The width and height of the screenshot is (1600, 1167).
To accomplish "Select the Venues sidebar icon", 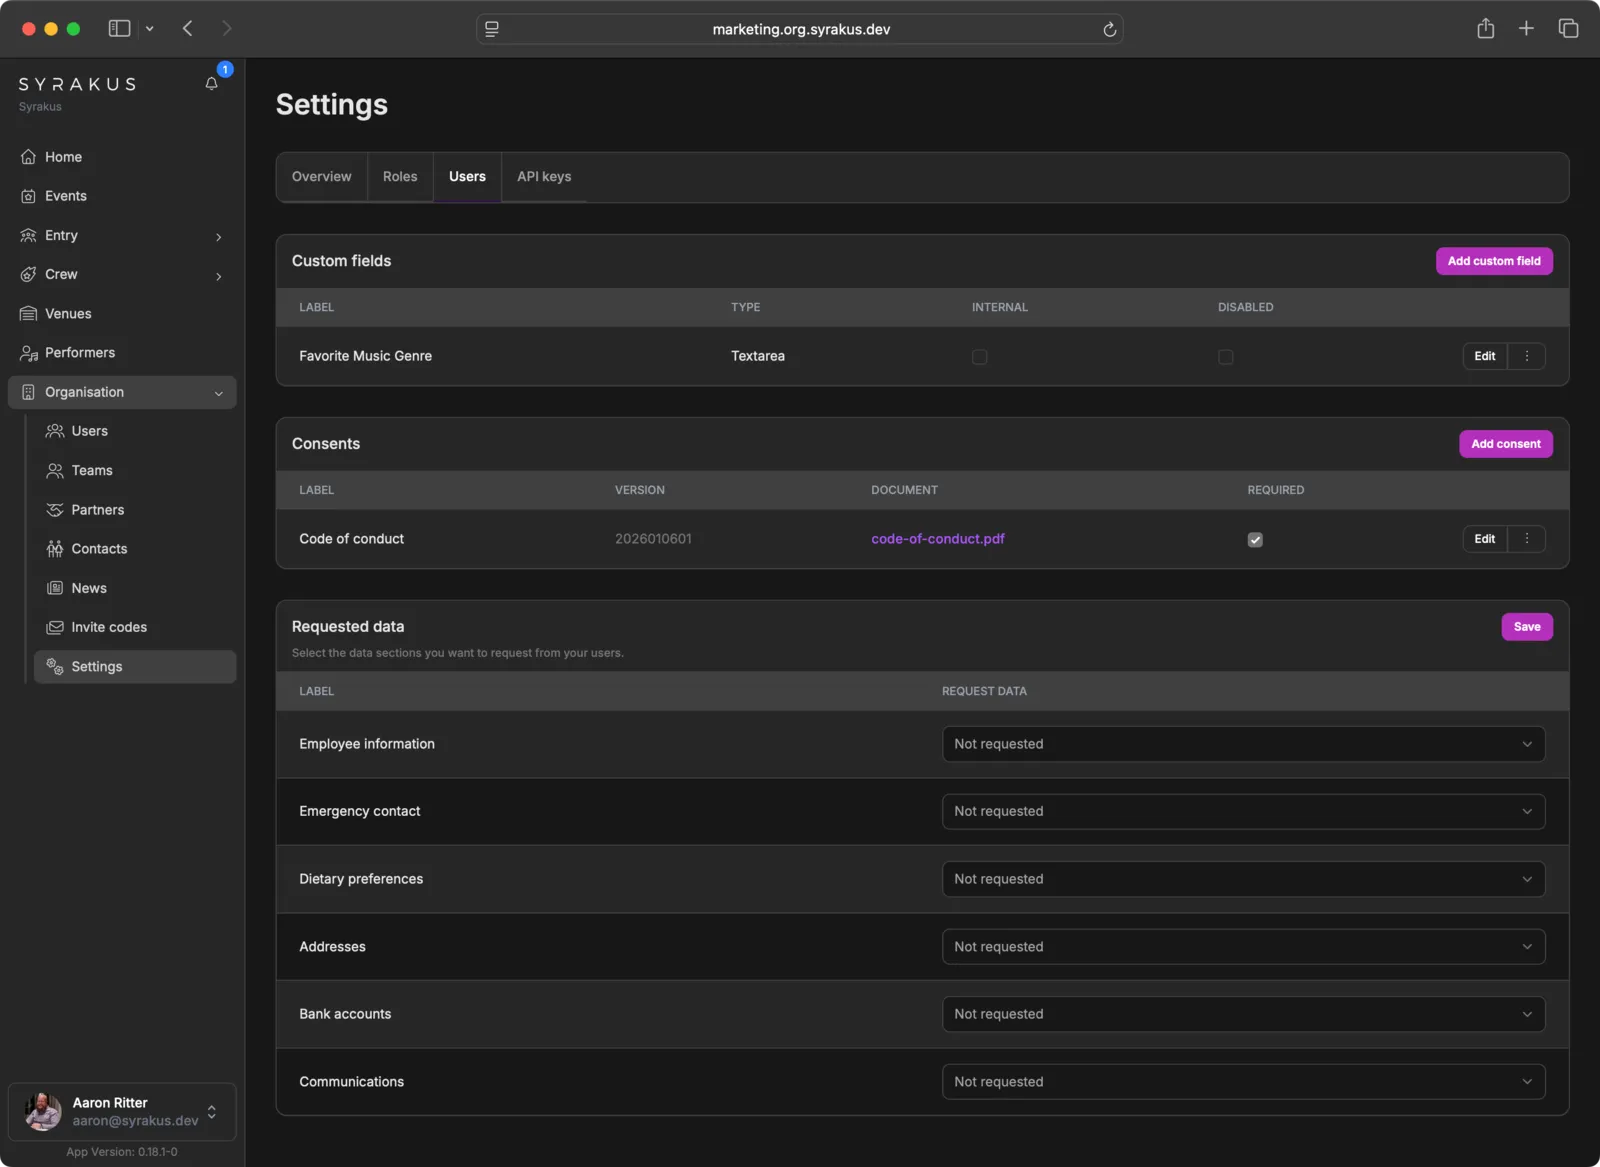I will tap(29, 313).
